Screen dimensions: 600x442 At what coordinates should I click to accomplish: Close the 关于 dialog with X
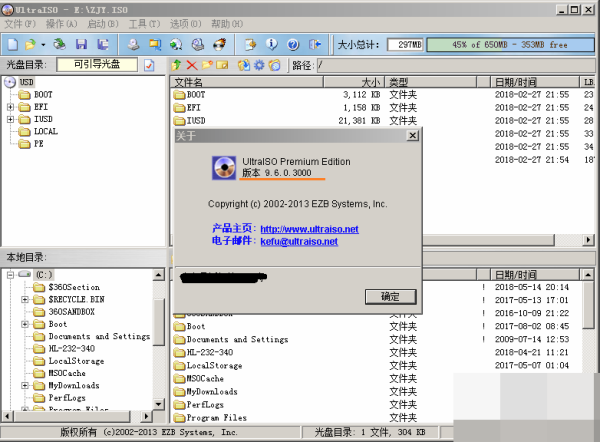(412, 135)
